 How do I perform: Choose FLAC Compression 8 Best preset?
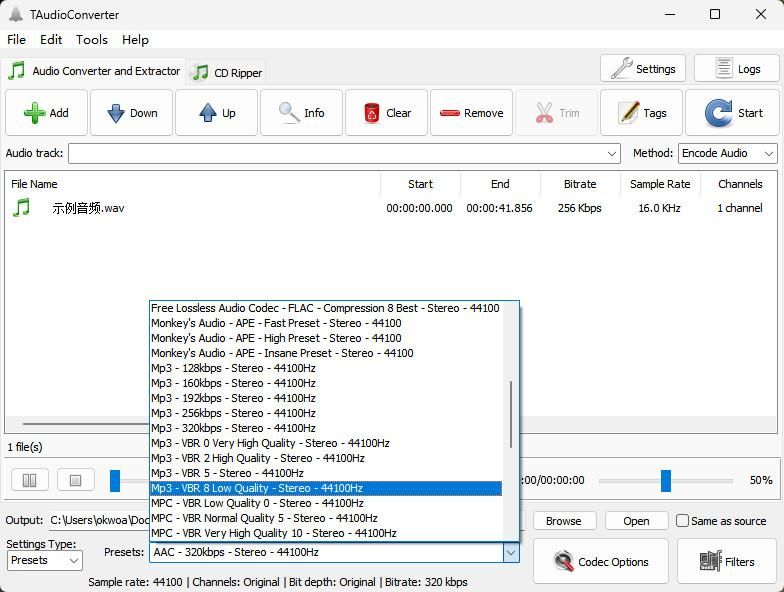pos(326,308)
